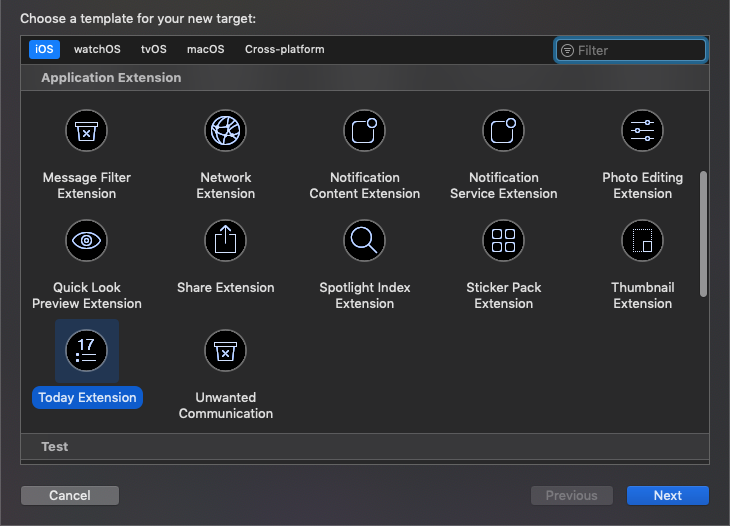The image size is (730, 526).
Task: Choose the Network Extension template icon
Action: click(x=226, y=130)
